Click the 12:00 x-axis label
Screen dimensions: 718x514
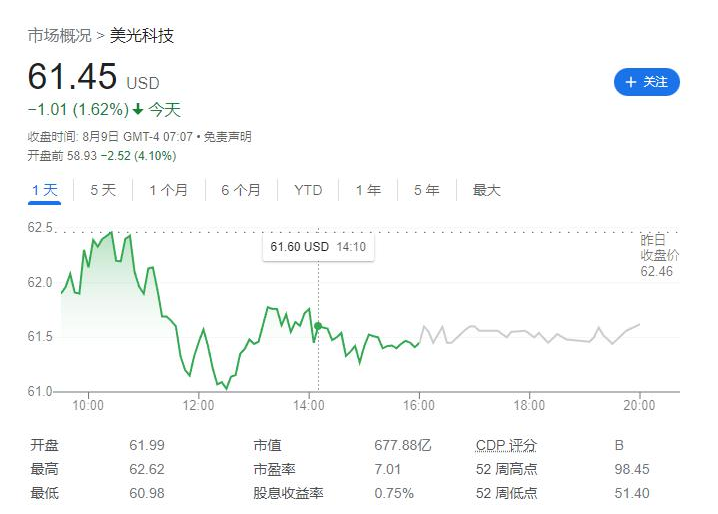[x=198, y=405]
